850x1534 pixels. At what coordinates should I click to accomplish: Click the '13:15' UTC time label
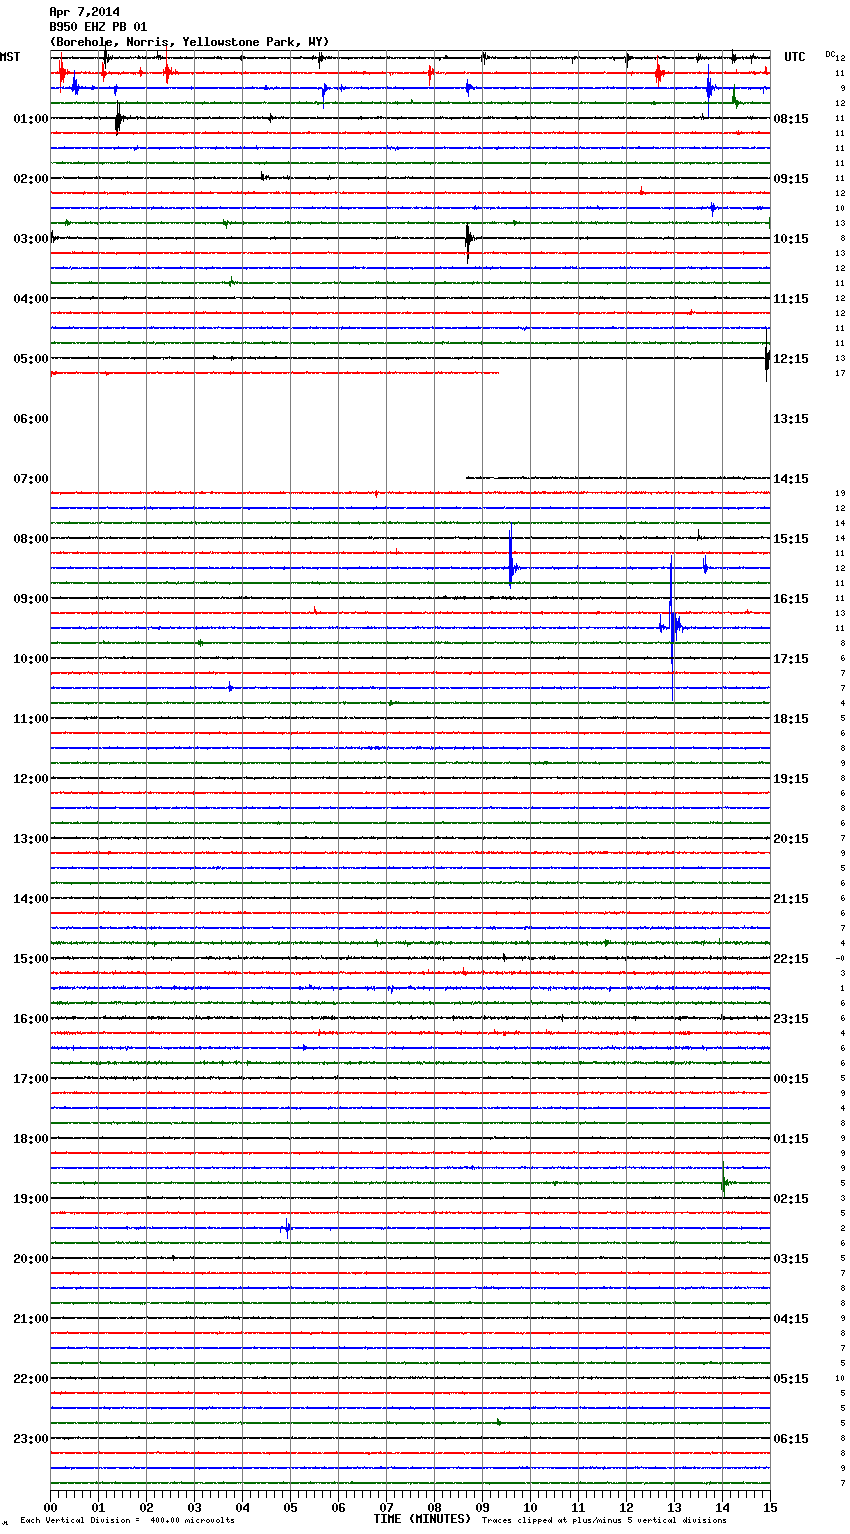[791, 419]
